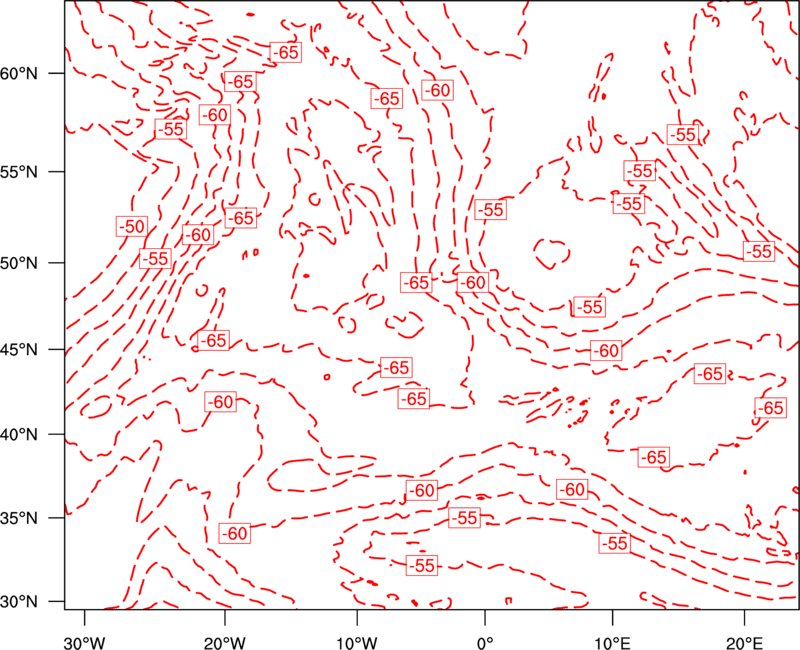Click the 55°N latitude axis label

point(19,172)
